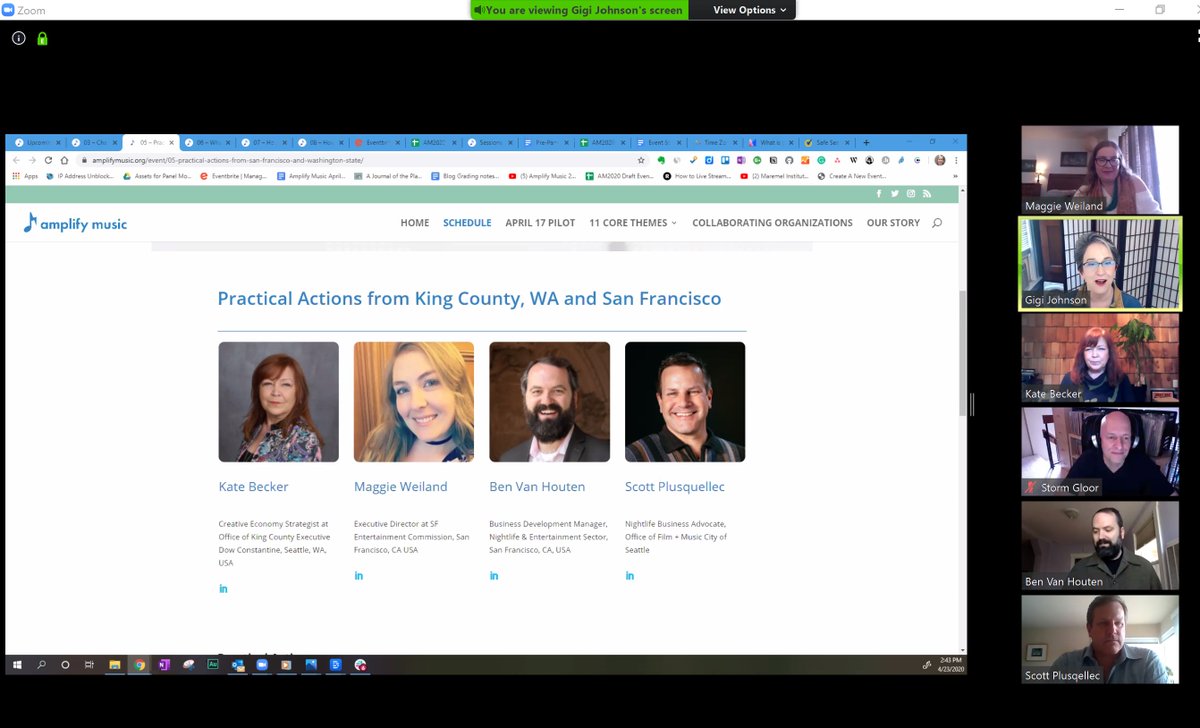The image size is (1200, 728).
Task: Click the Kate Becker name link
Action: 253,487
